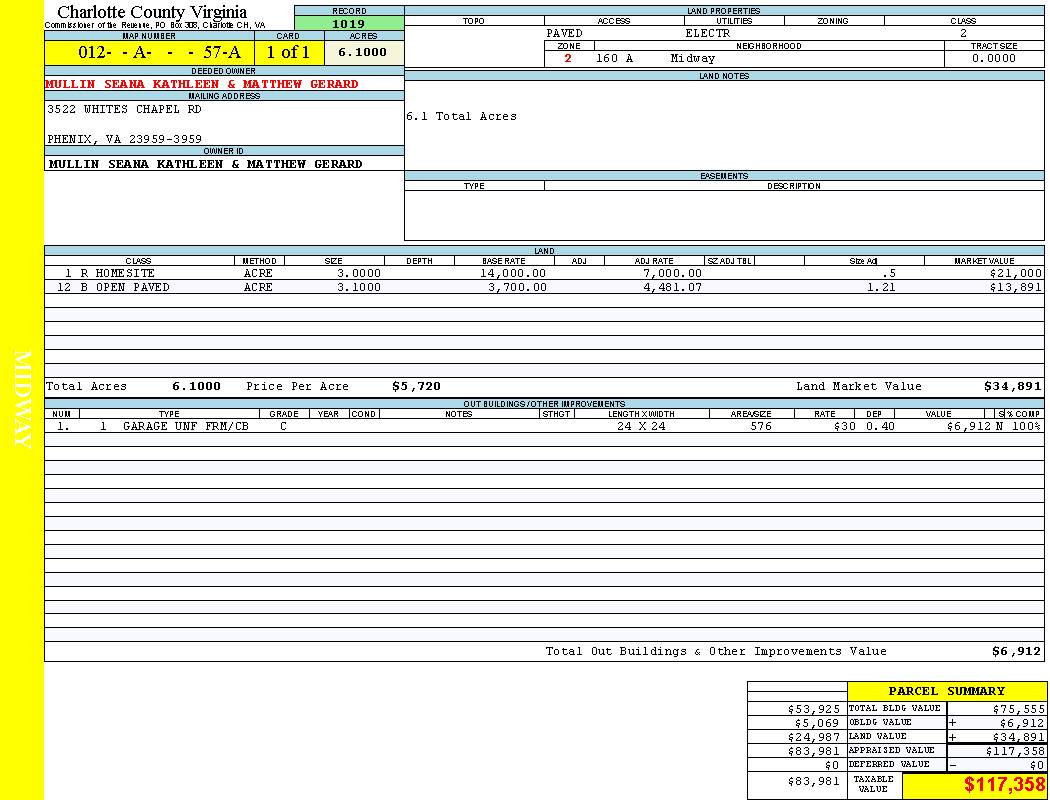Click the Land Notes '6.1 Total Acres' text

(x=461, y=117)
